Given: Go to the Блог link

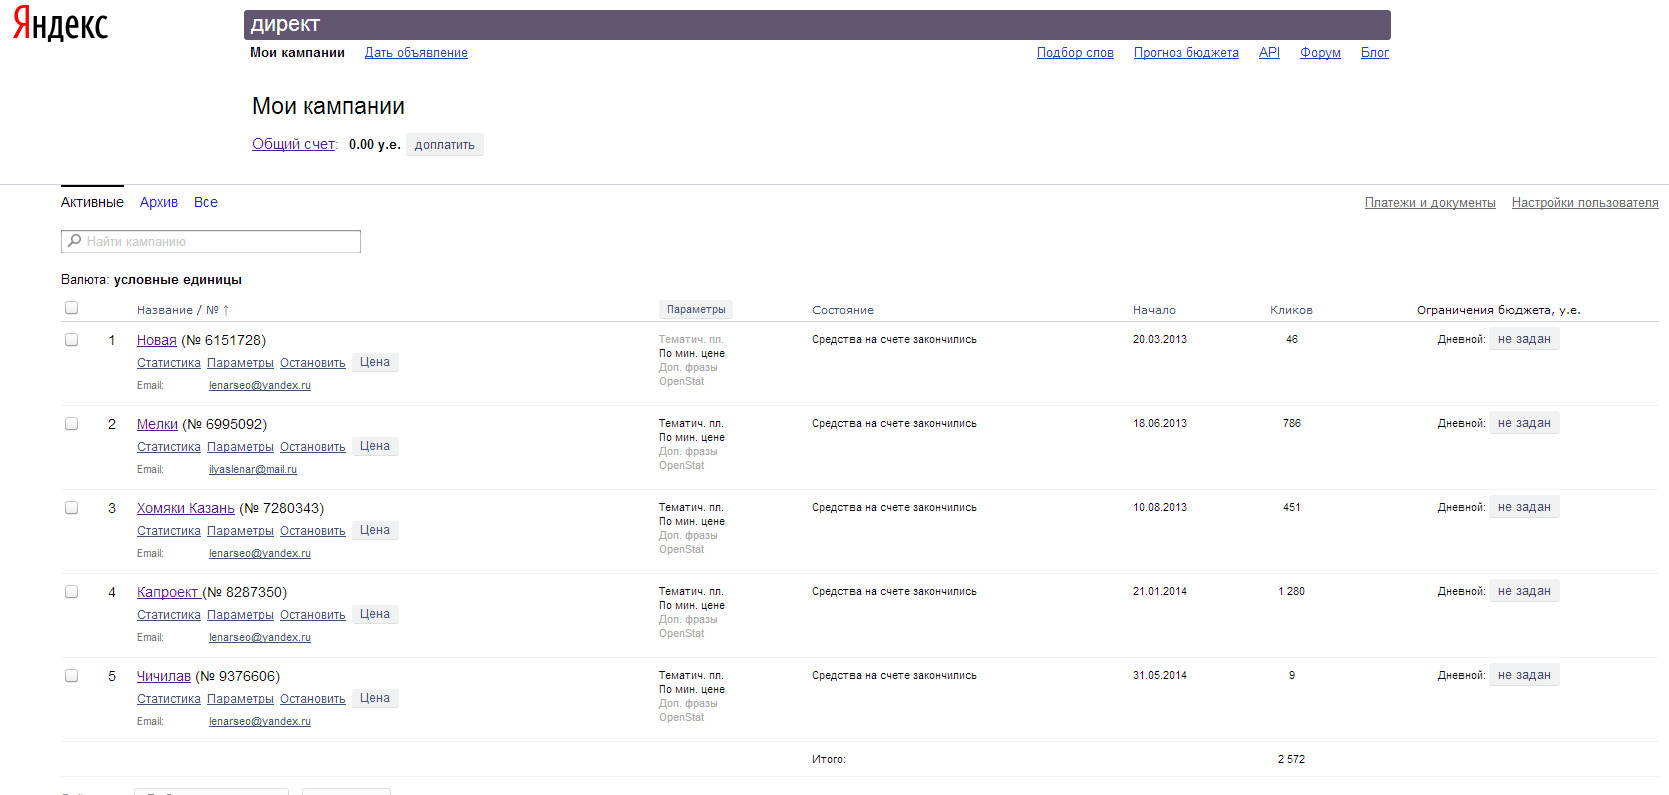Looking at the screenshot, I should coord(1375,53).
